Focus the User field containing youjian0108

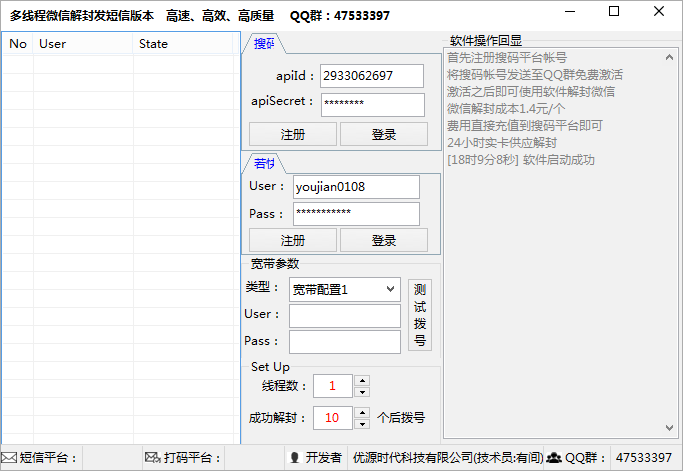pos(356,187)
